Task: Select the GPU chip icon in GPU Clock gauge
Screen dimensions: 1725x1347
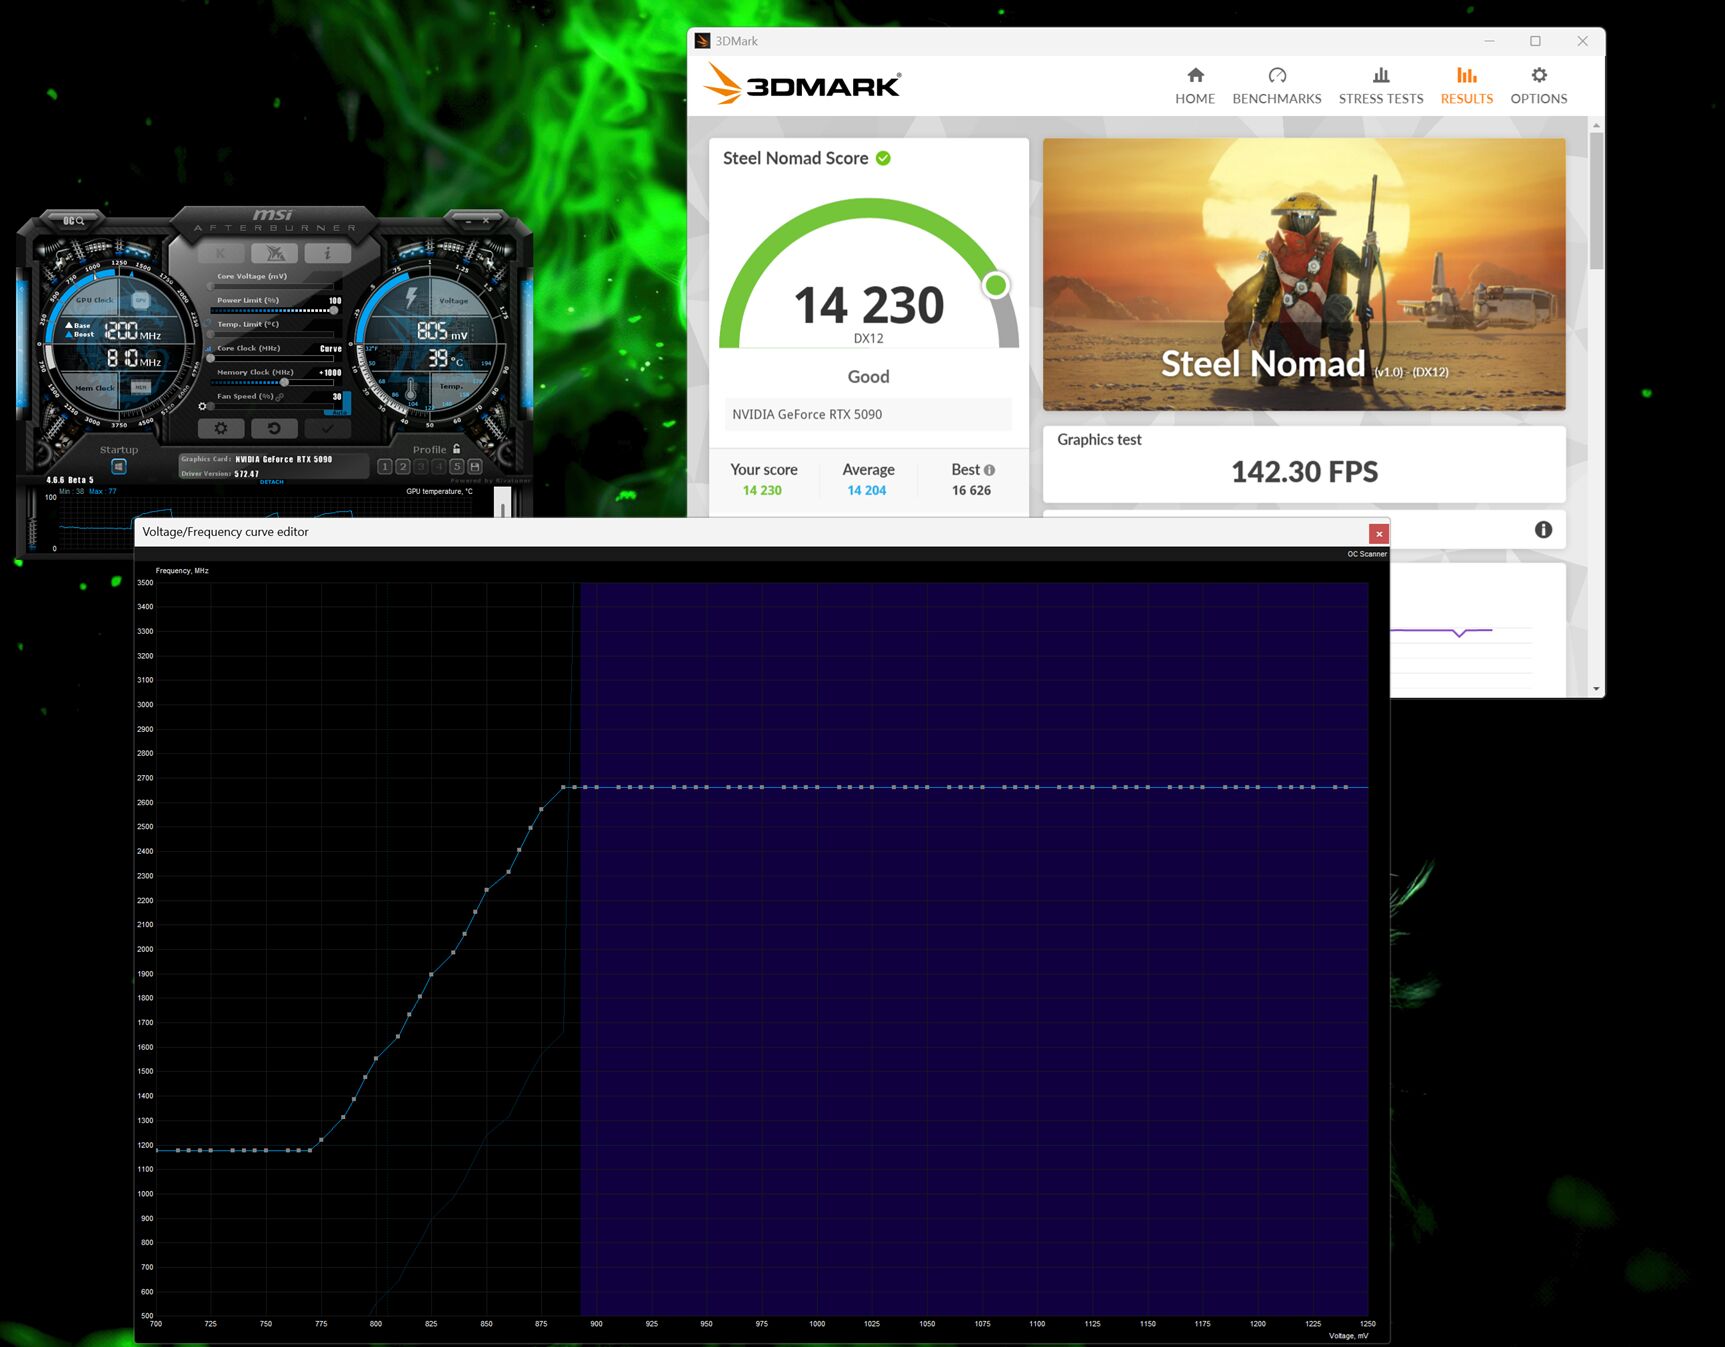Action: pos(140,300)
